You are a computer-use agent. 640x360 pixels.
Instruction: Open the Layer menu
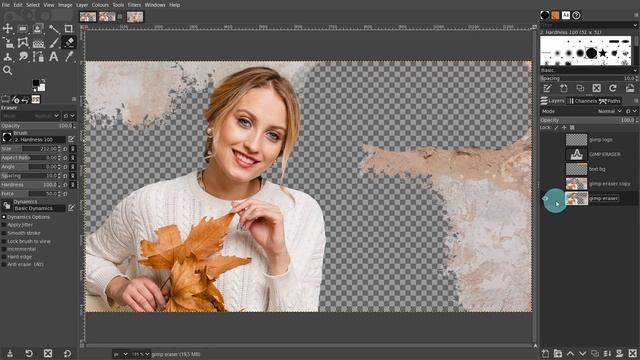pyautogui.click(x=82, y=5)
